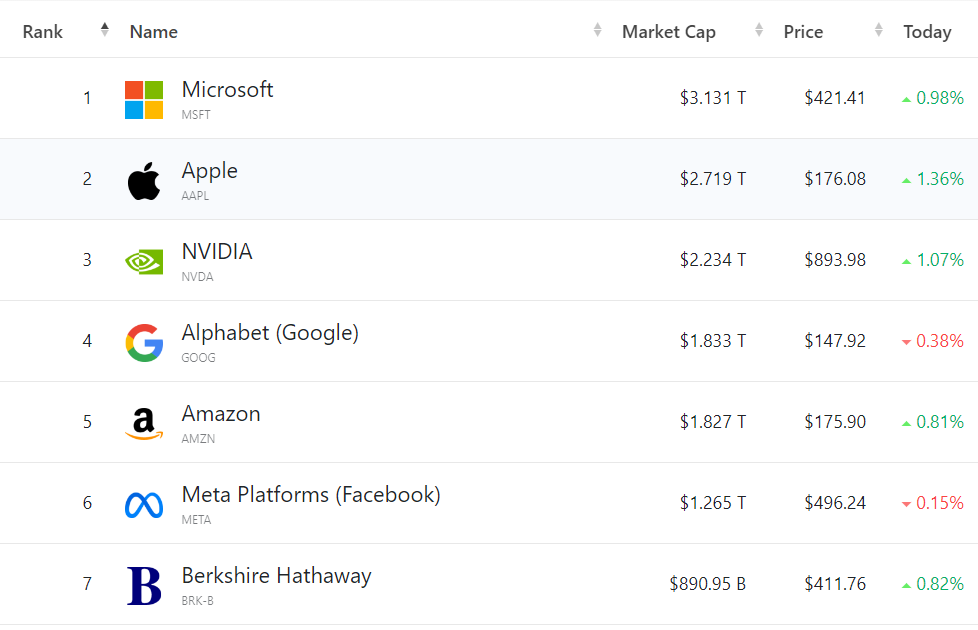Click the Today column header
The height and width of the screenshot is (630, 978).
tap(927, 32)
